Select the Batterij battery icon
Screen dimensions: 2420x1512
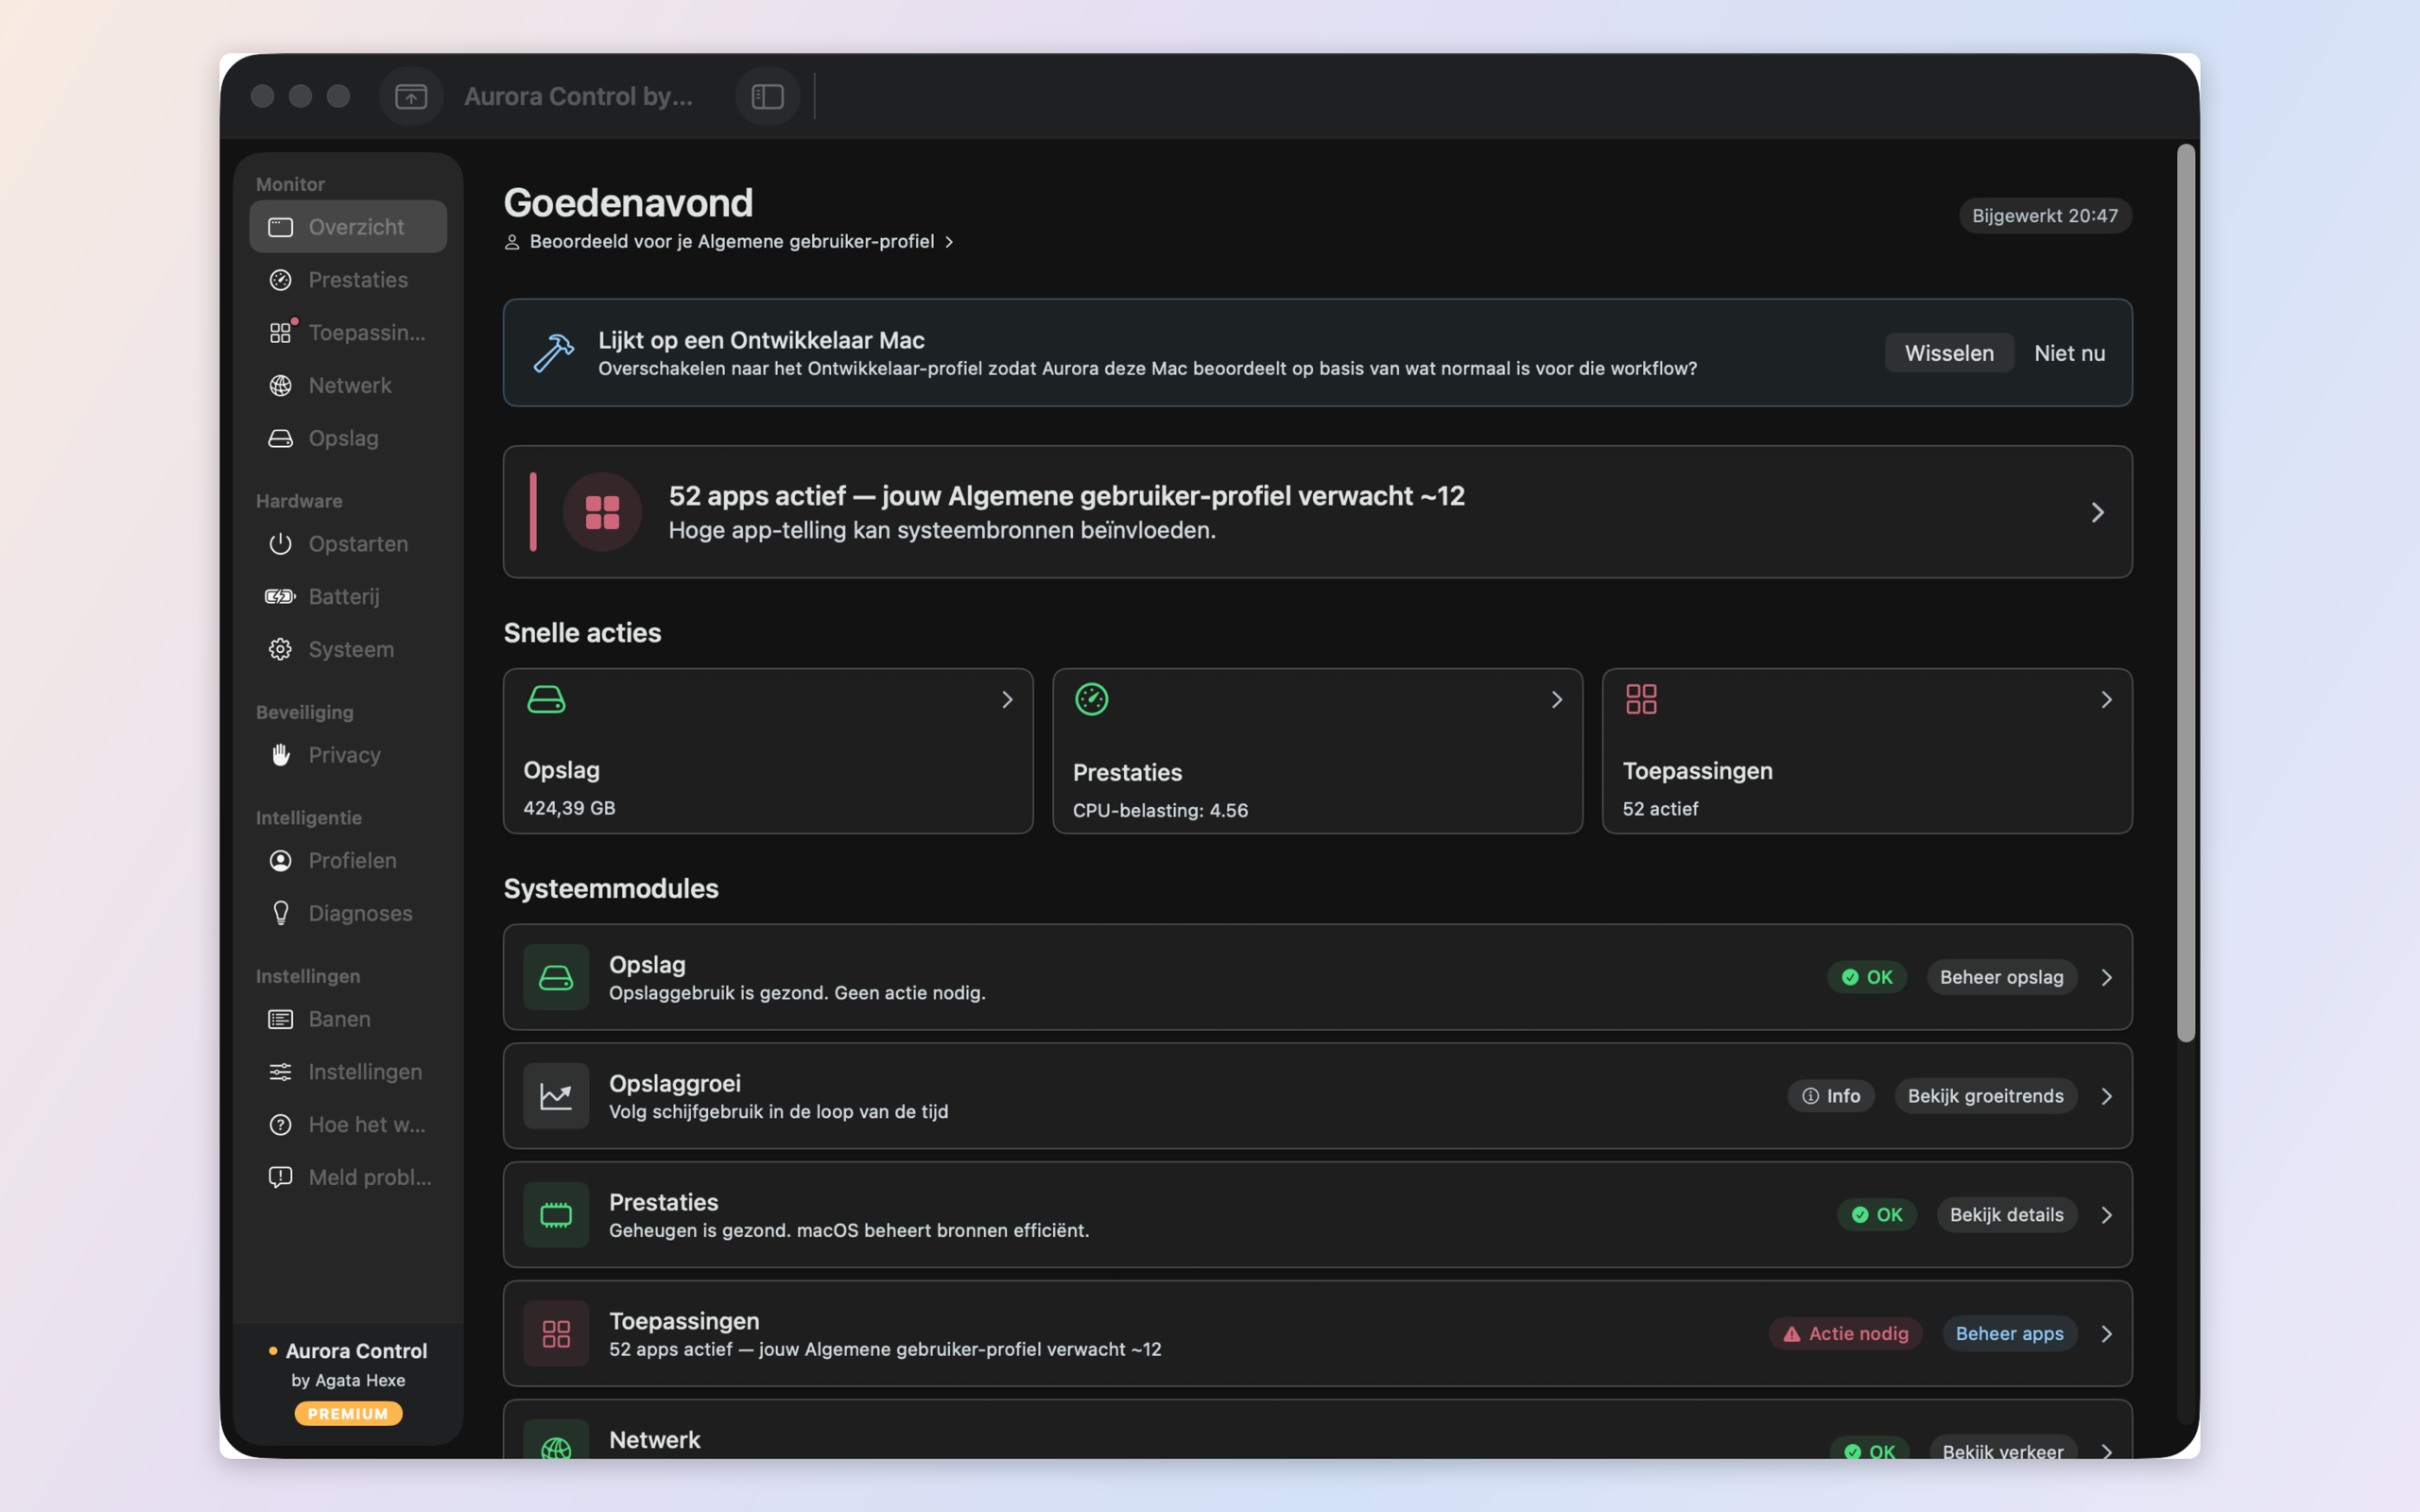[x=280, y=597]
